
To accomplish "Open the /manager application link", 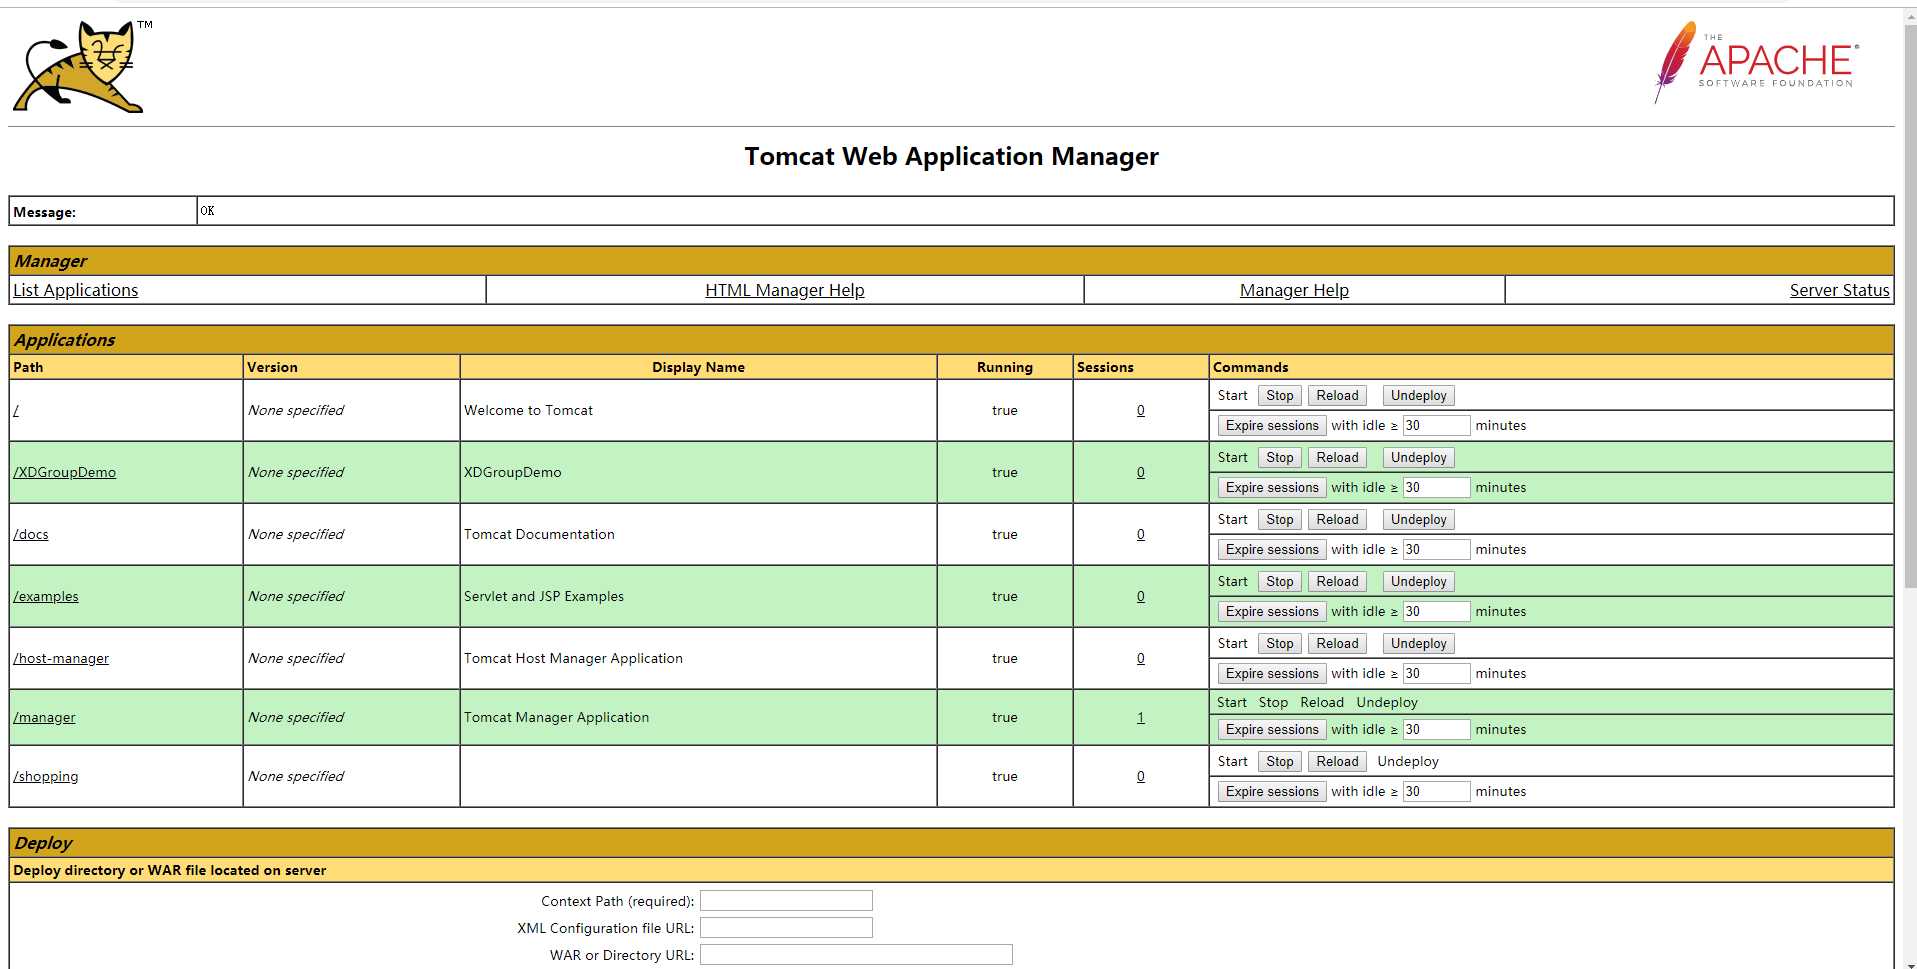I will (x=44, y=717).
